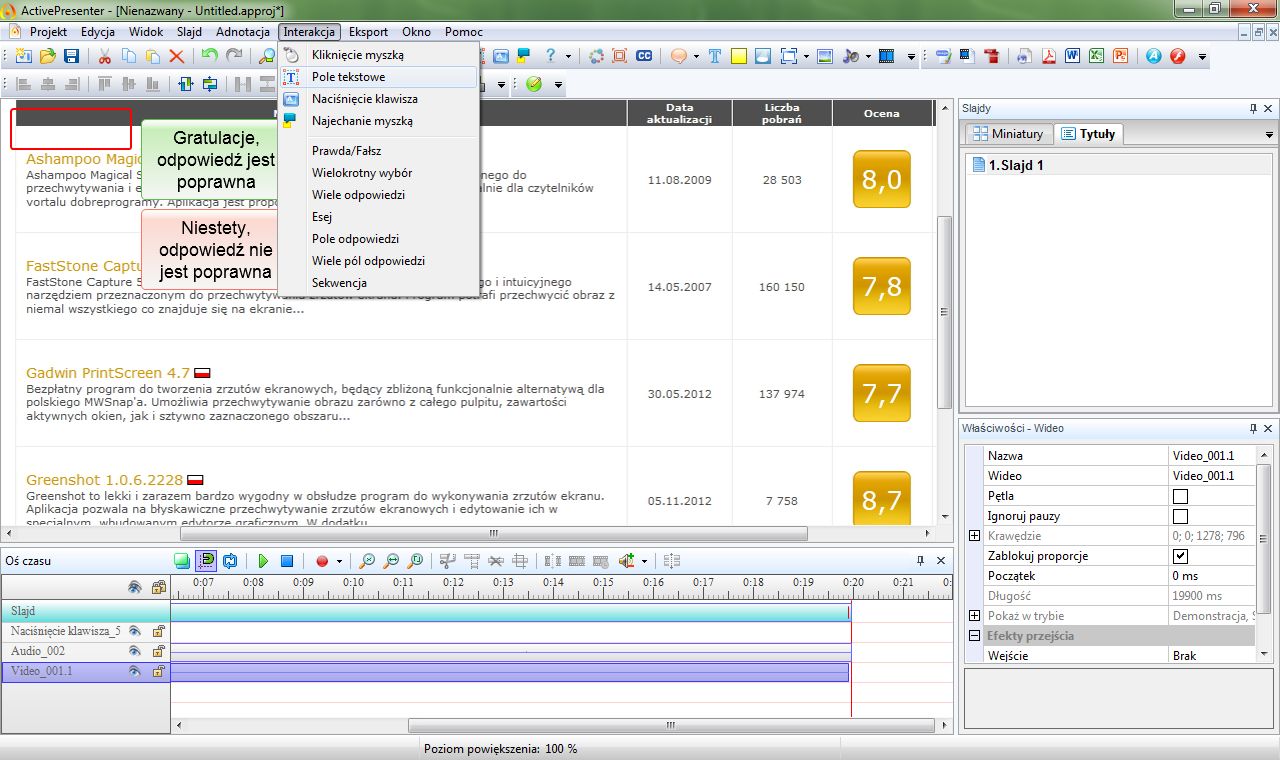The width and height of the screenshot is (1280, 760).
Task: Hide Audio_002 track with eye icon
Action: 135,651
